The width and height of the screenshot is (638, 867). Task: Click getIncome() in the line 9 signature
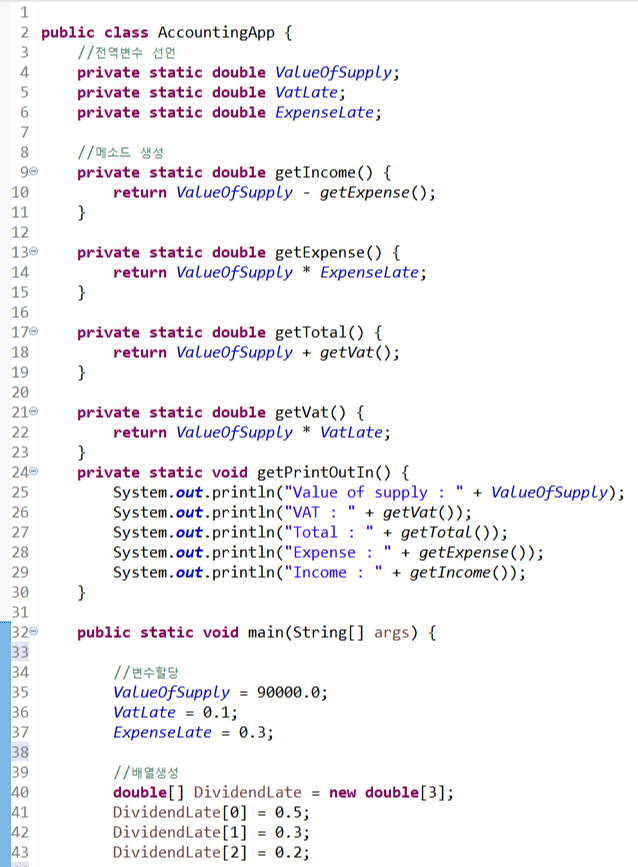tap(325, 173)
